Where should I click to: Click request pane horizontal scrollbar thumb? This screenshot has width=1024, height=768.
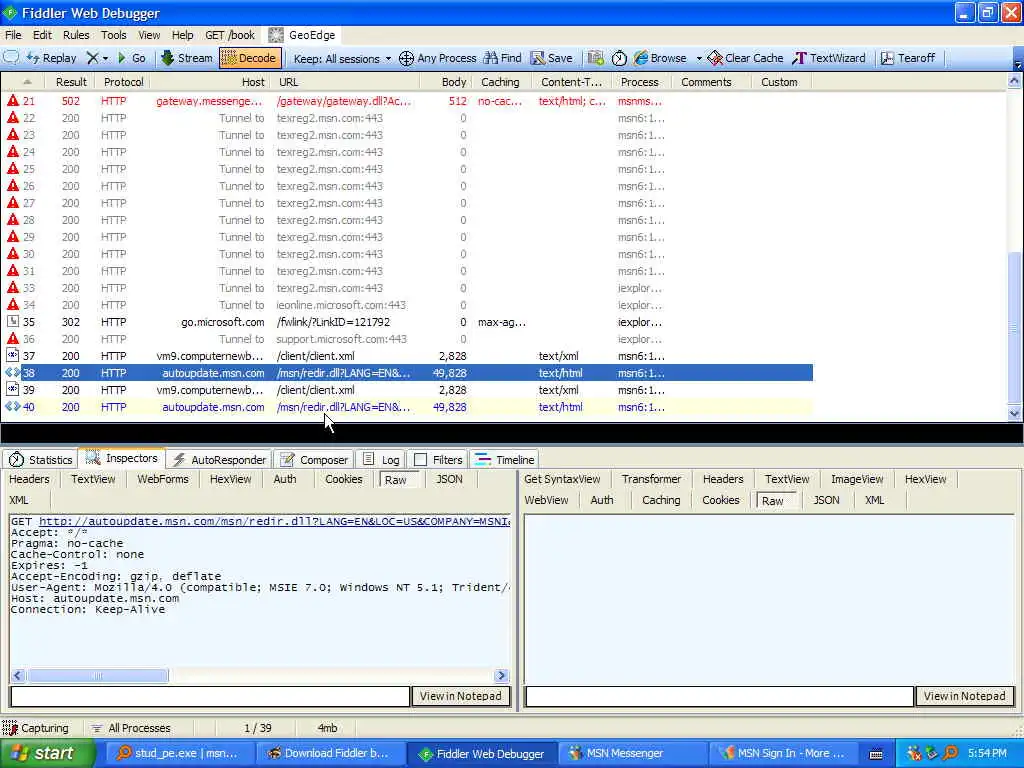coord(97,675)
